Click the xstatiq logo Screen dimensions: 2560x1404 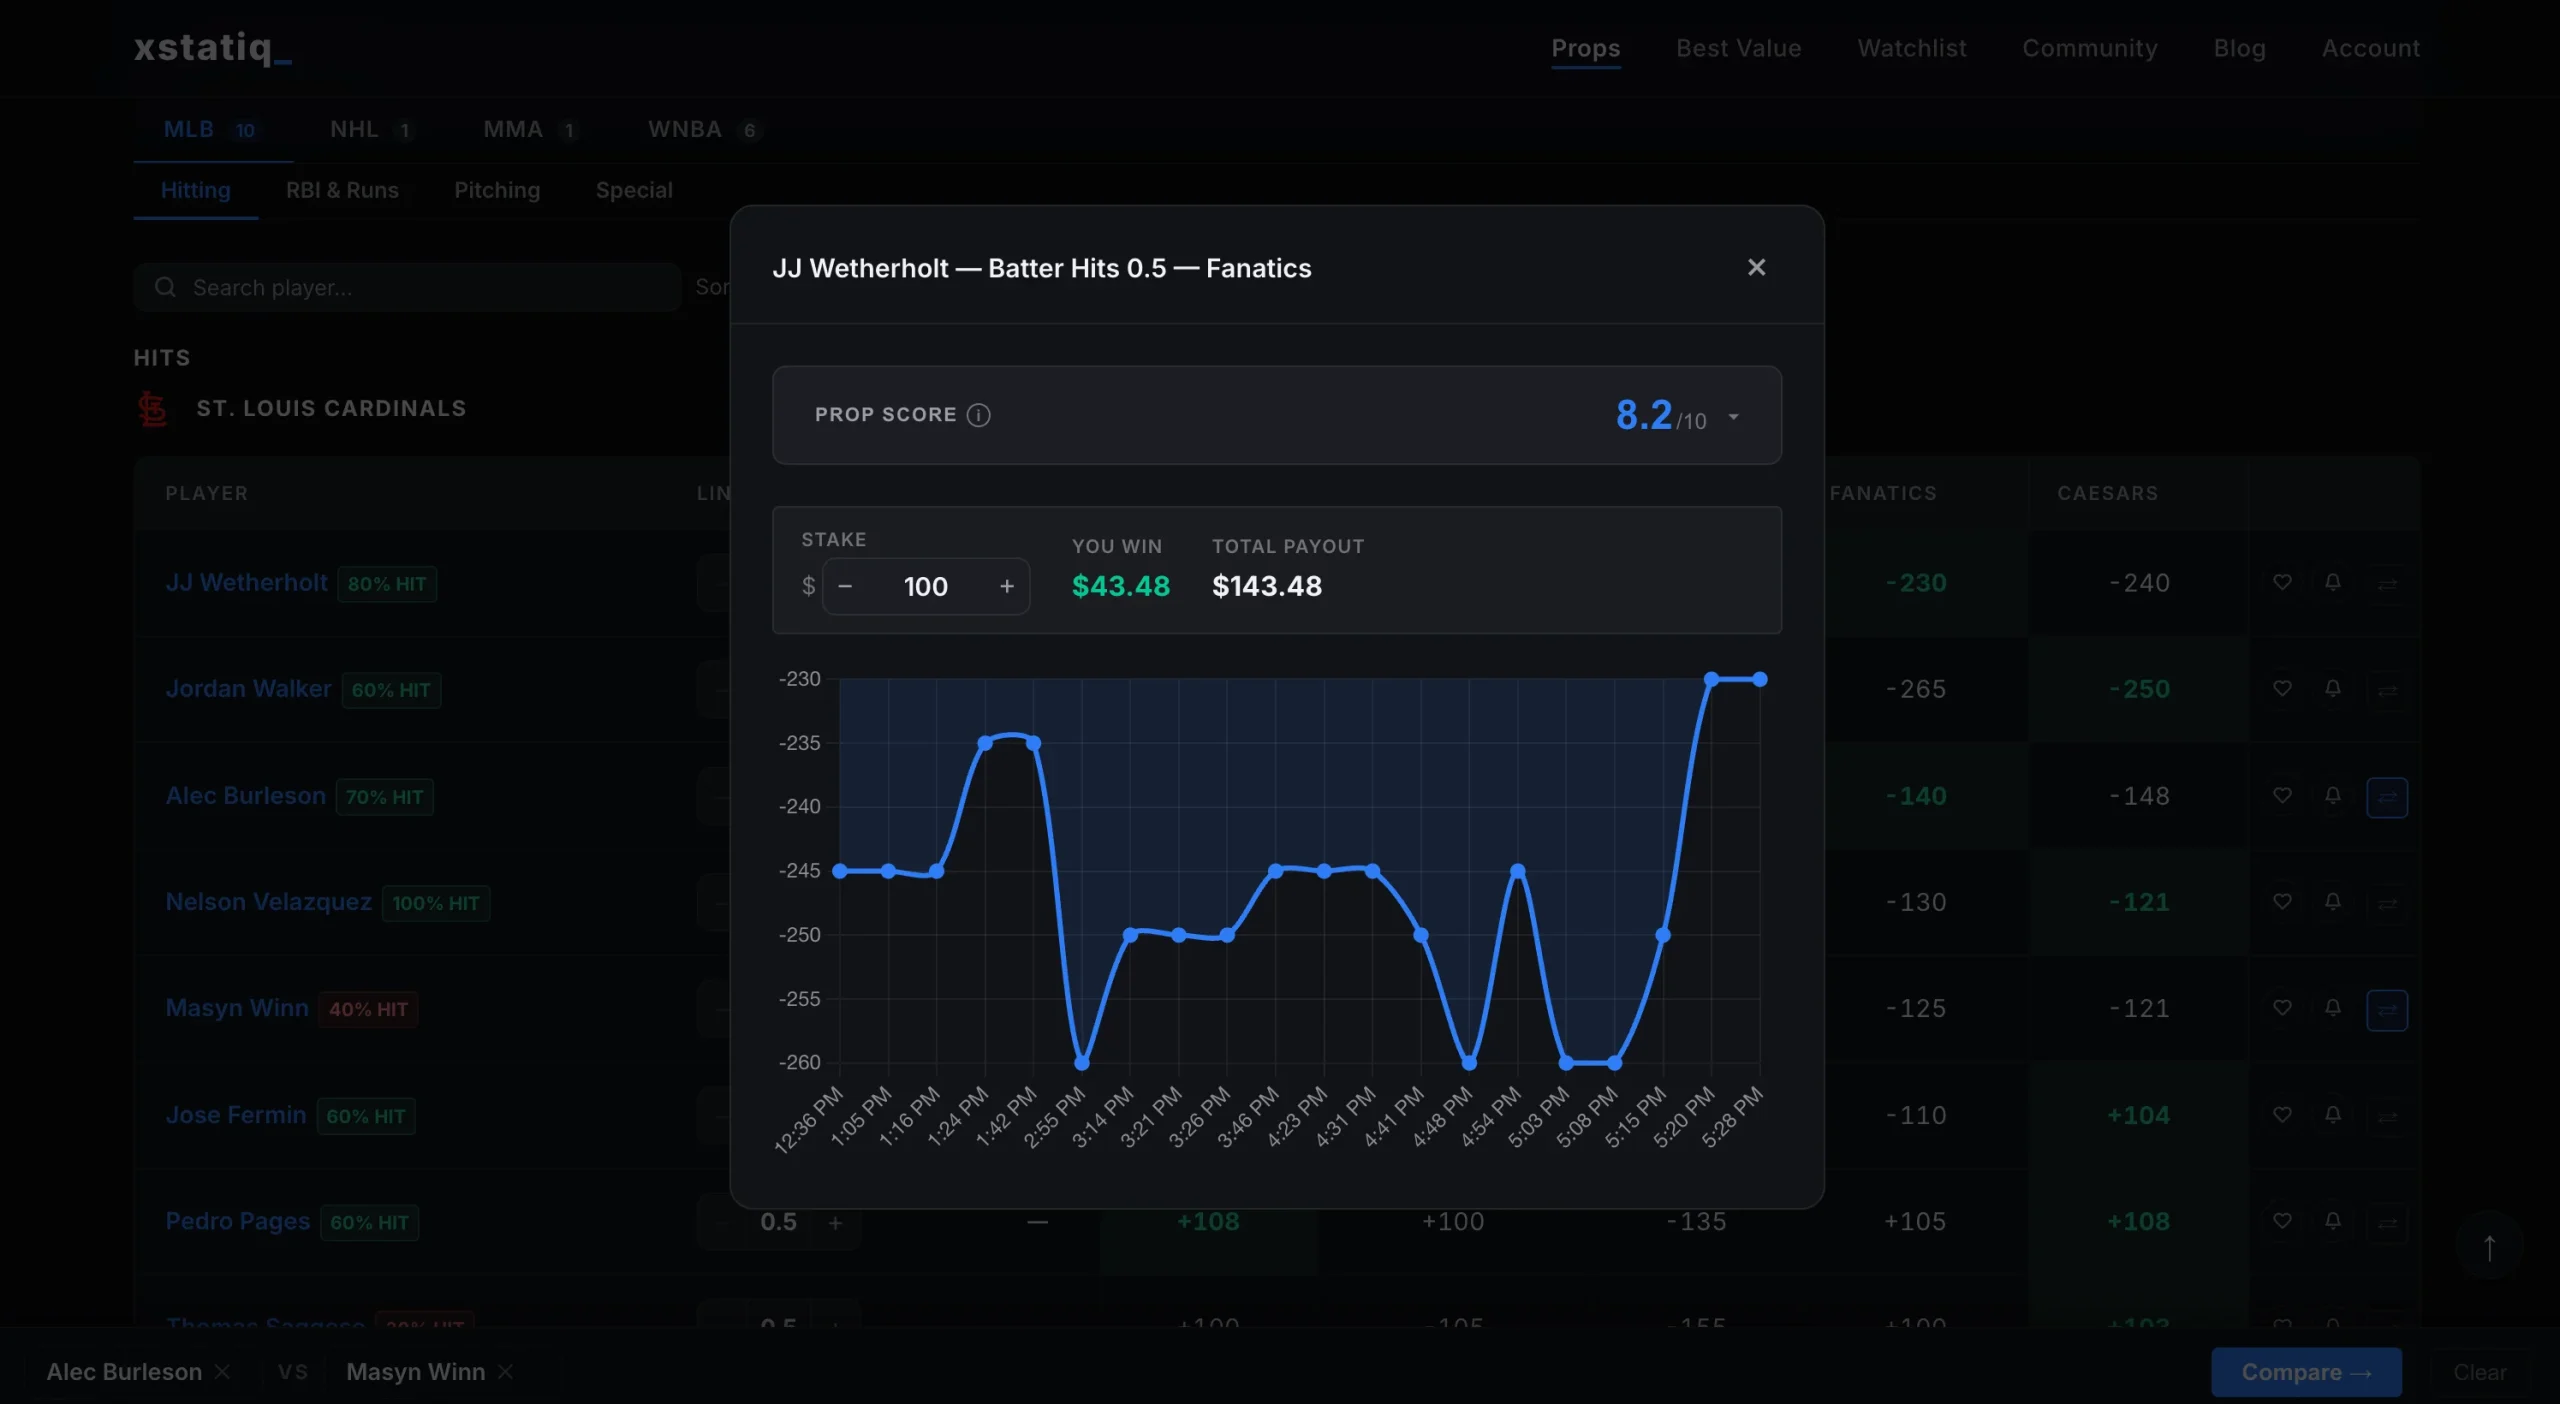(x=212, y=47)
